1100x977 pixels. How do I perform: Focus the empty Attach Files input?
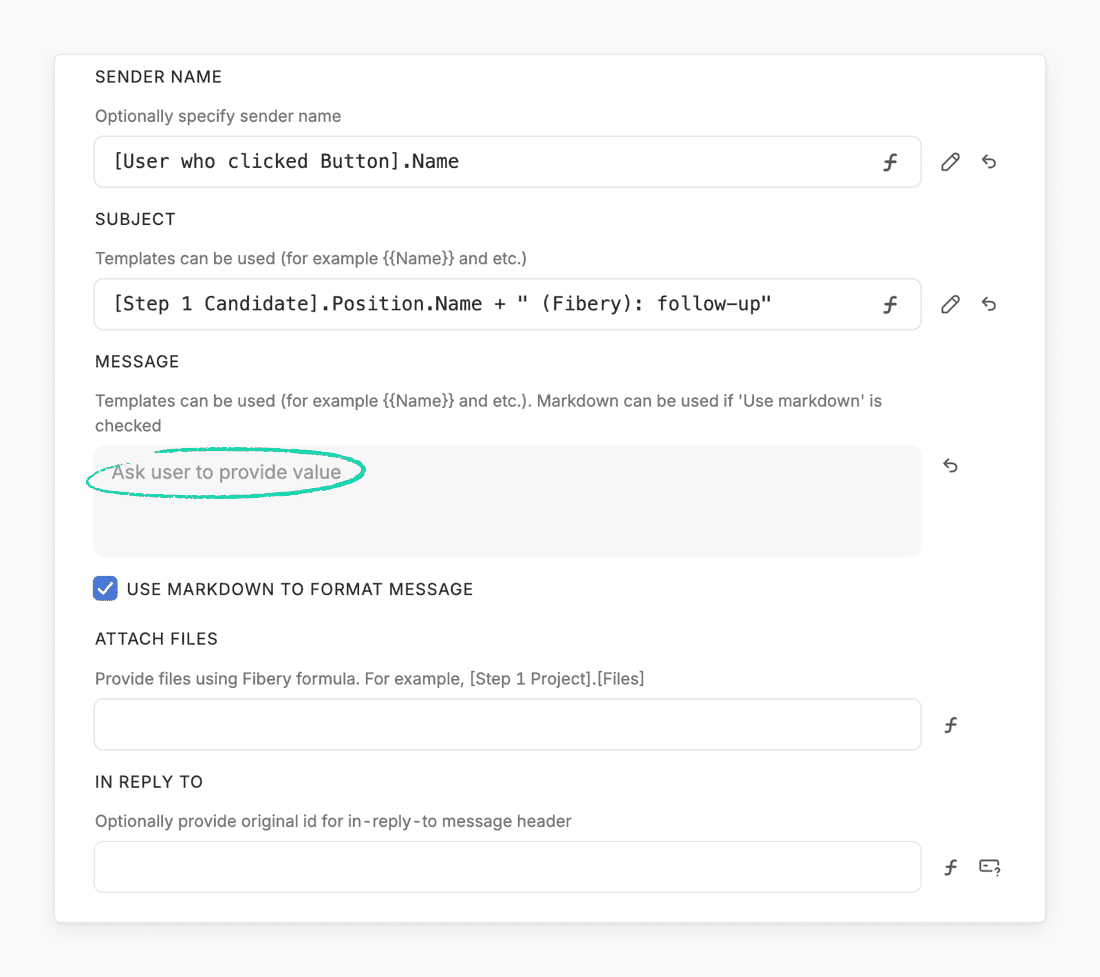coord(507,725)
